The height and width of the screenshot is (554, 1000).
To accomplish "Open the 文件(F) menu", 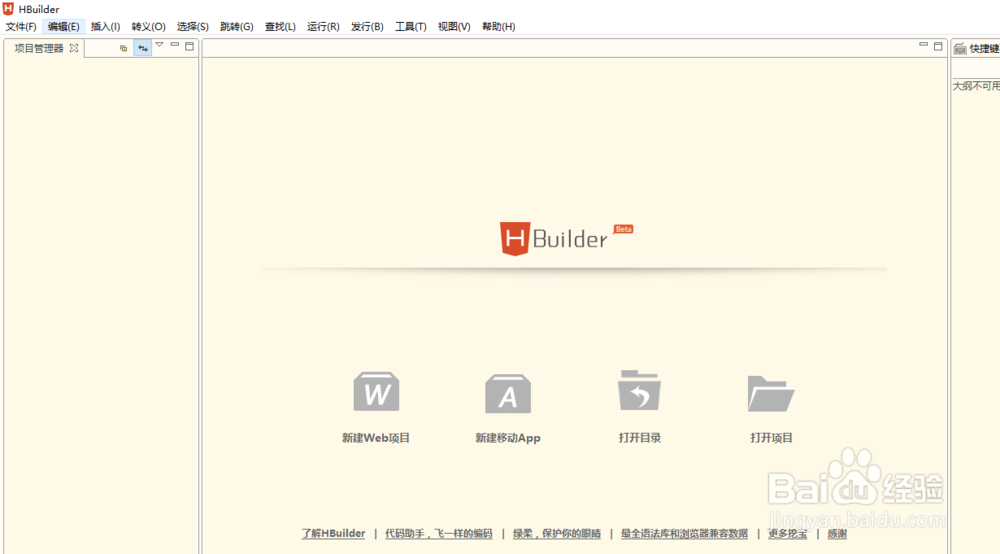I will [x=21, y=27].
